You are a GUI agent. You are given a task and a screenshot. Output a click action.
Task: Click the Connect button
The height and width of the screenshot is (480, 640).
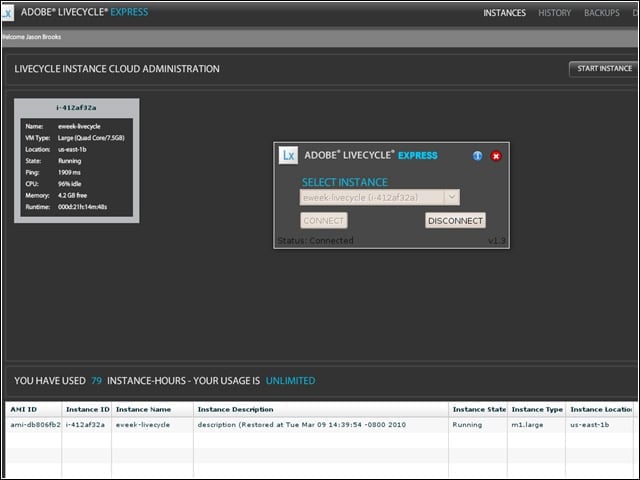click(324, 220)
